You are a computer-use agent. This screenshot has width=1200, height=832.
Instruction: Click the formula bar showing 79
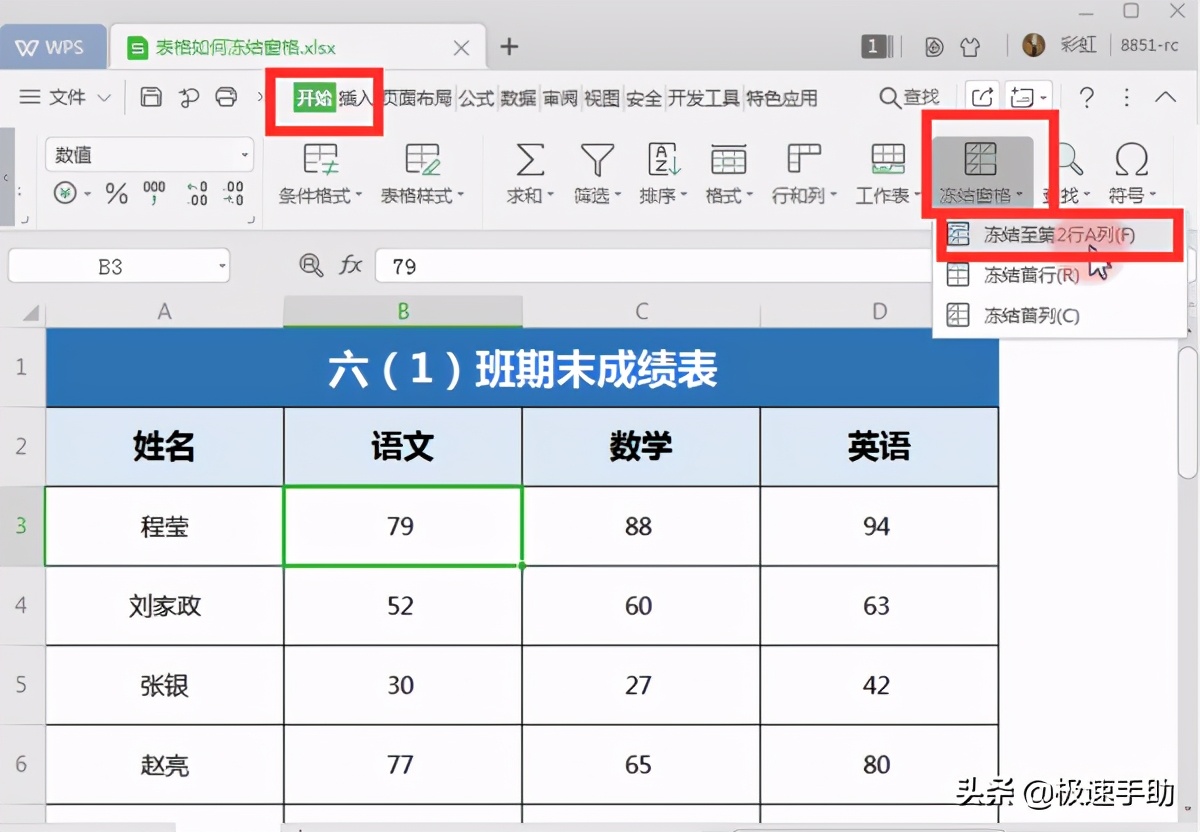click(780, 266)
